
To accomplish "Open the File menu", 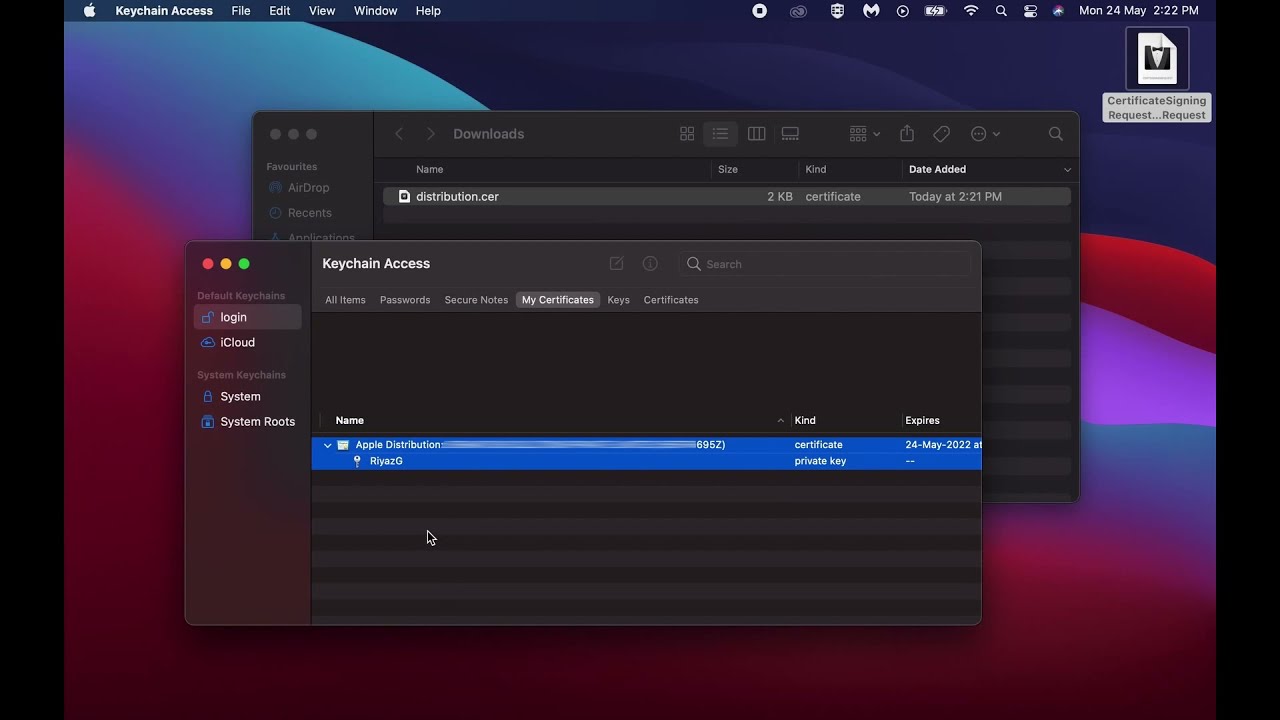I will click(241, 11).
